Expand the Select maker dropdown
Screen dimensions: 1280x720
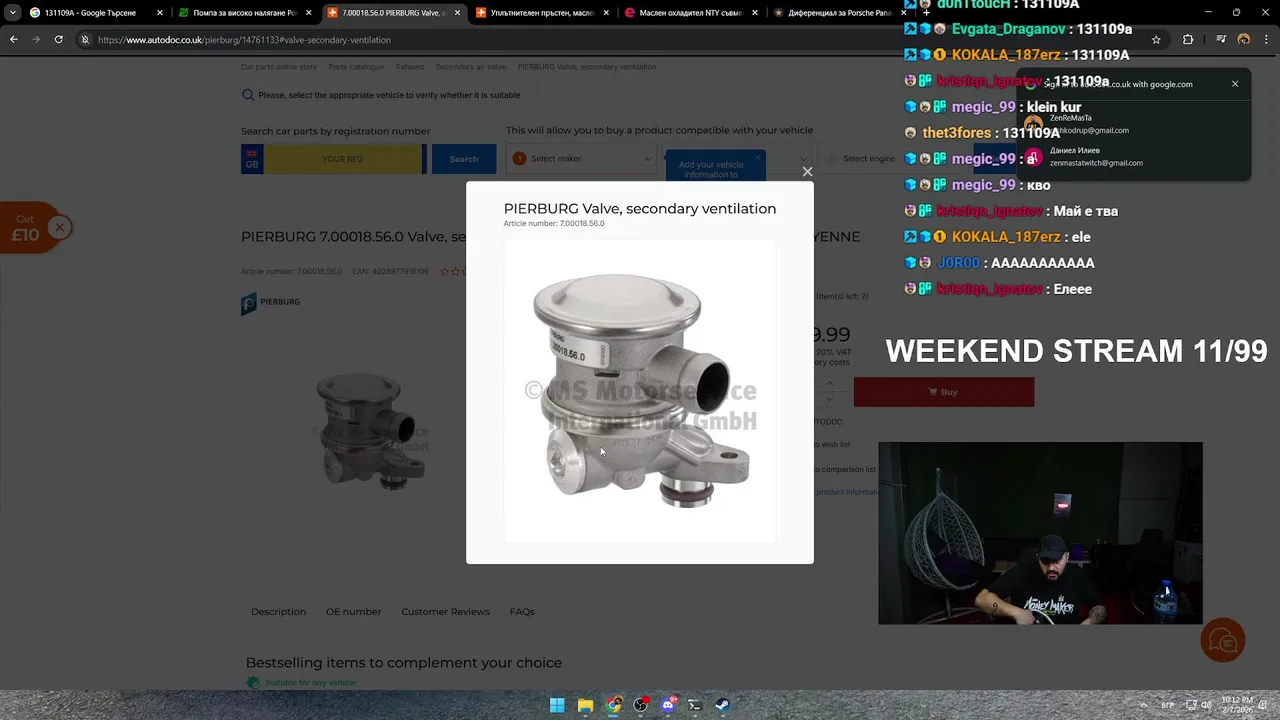[582, 158]
